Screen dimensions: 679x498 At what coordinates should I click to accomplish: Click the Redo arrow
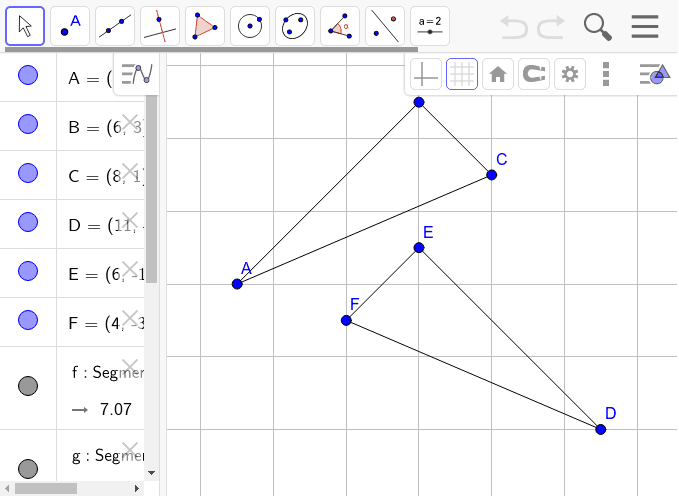(x=551, y=27)
